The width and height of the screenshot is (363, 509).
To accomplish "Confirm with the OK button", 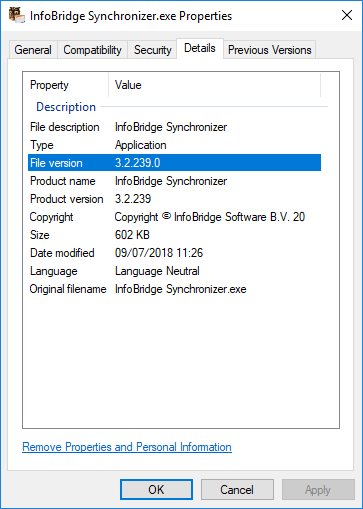I will 156,490.
